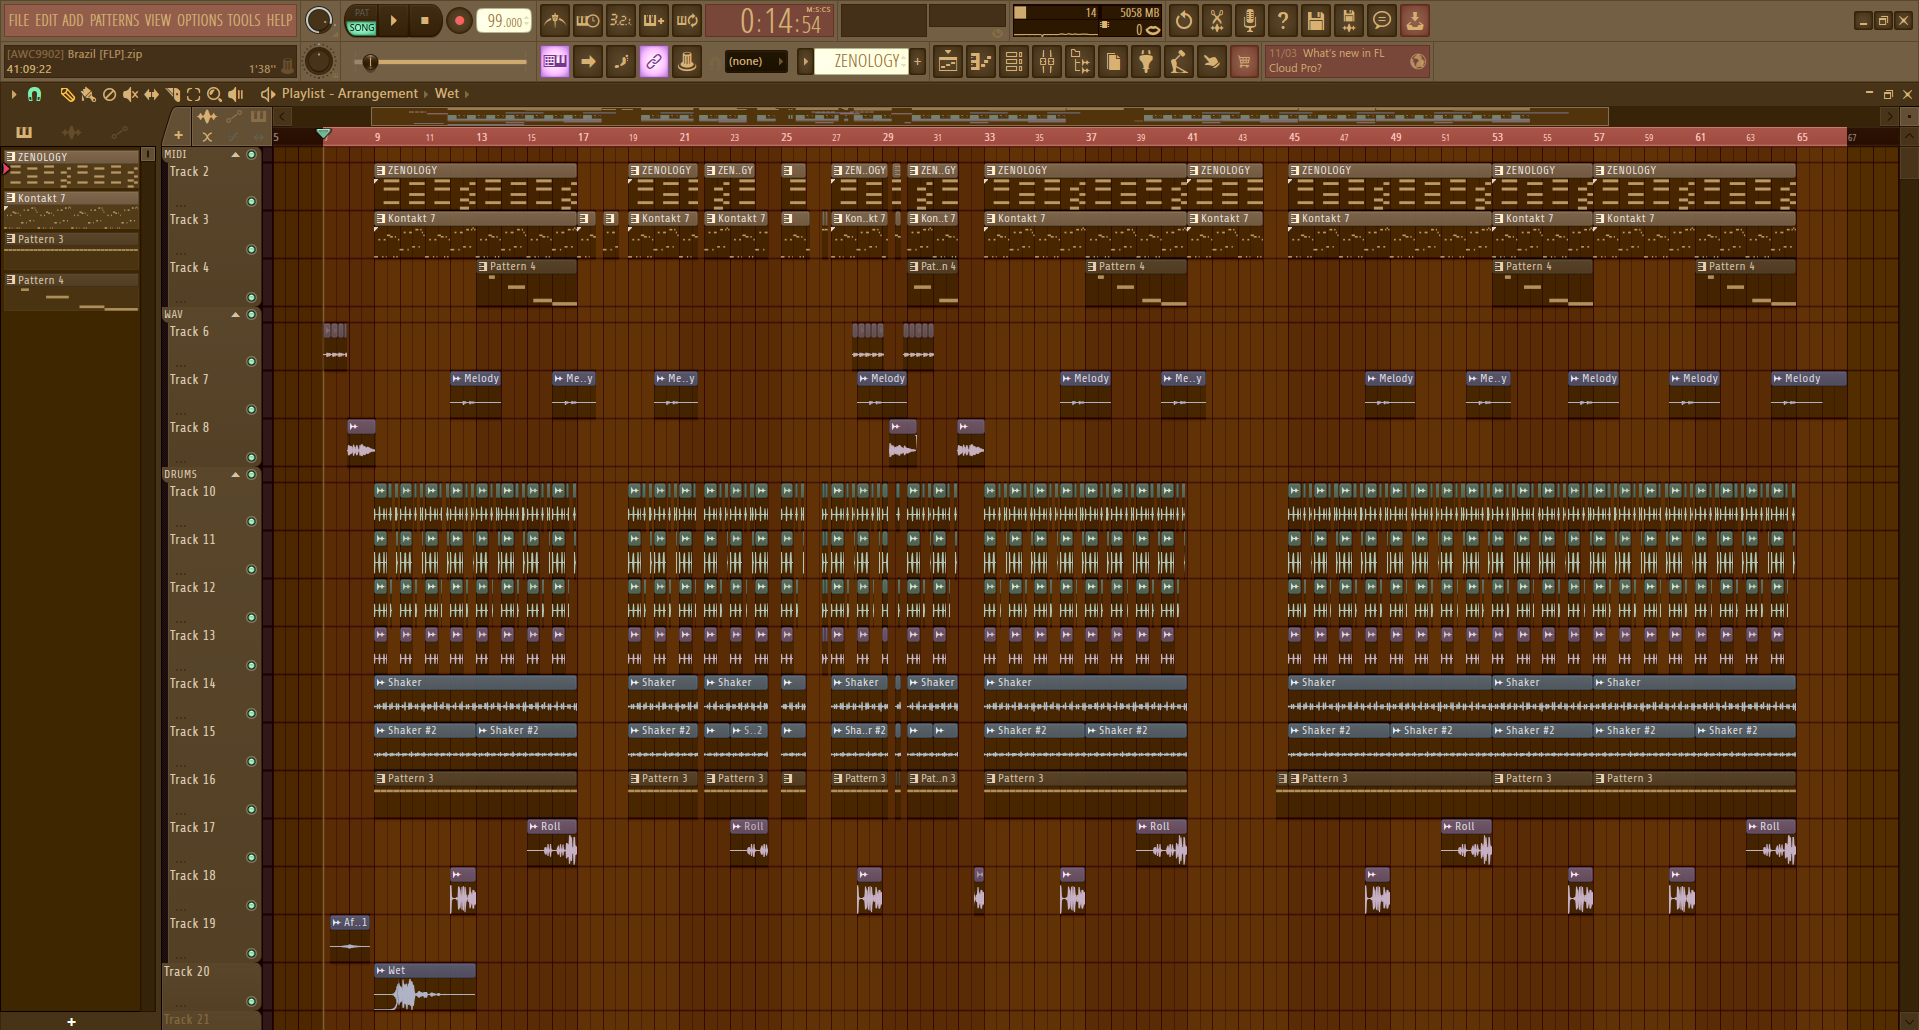Open the shopping cart icon
This screenshot has height=1030, width=1919.
point(1244,62)
